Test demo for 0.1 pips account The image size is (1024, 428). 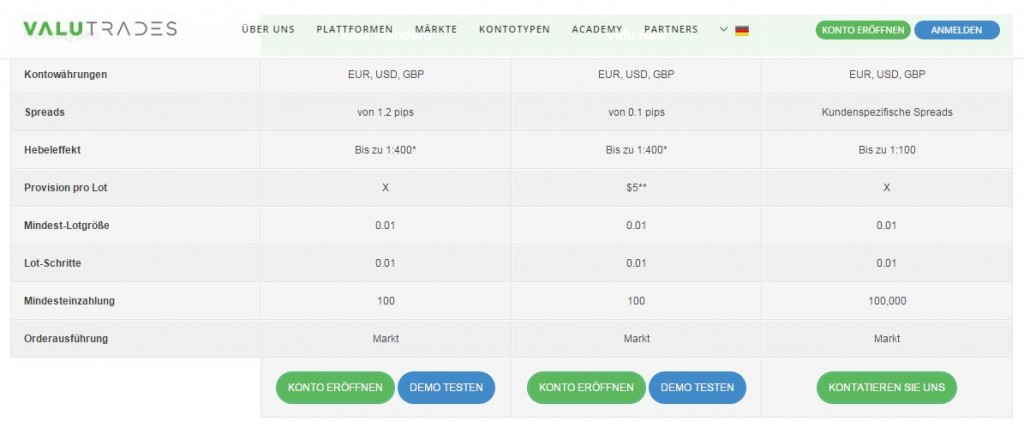click(x=697, y=387)
